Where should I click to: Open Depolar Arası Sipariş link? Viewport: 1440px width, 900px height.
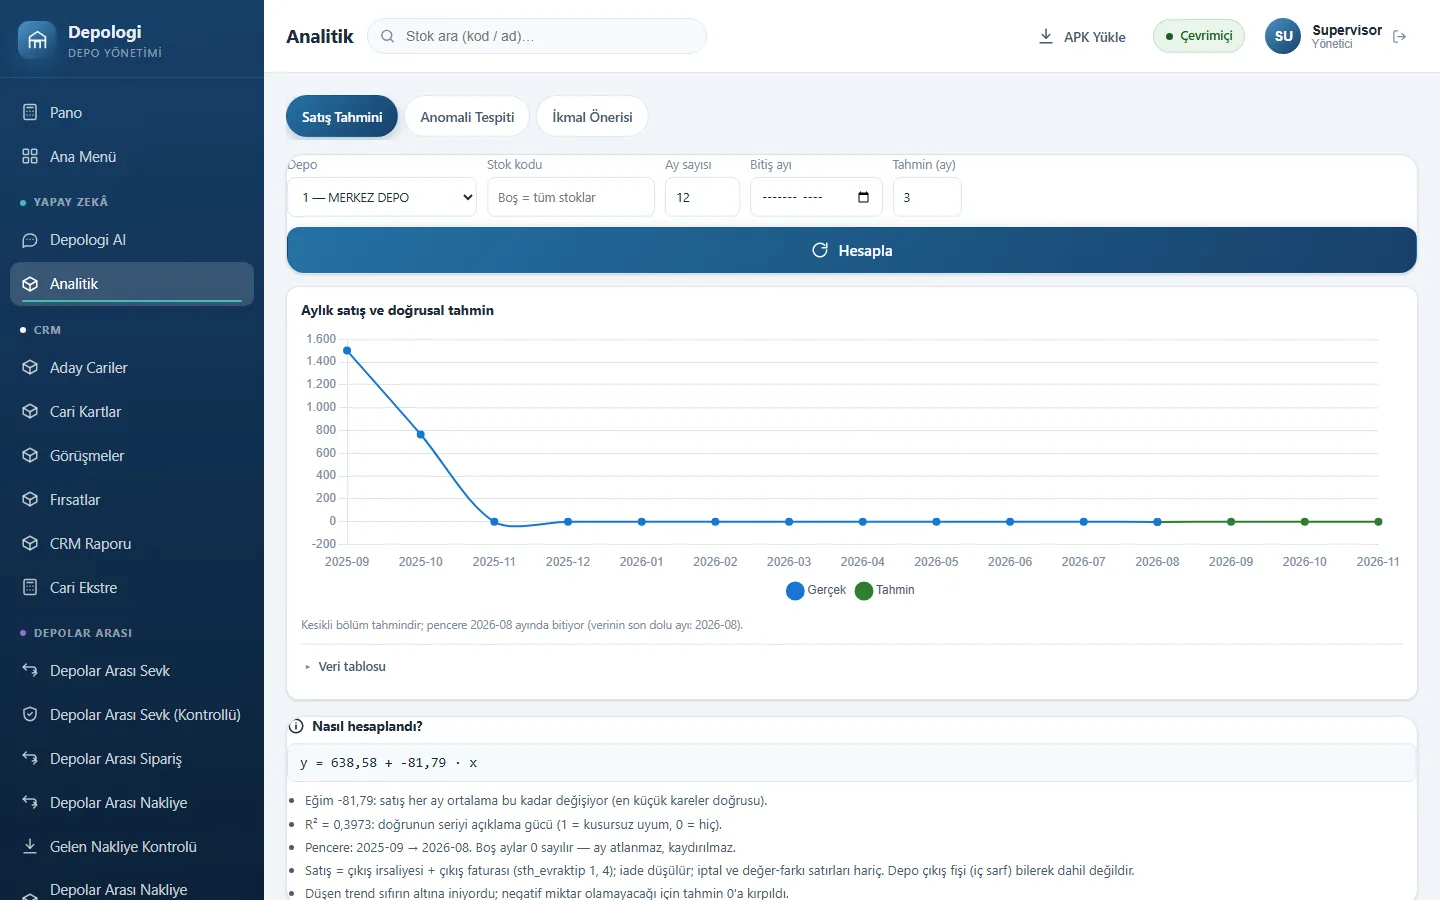coord(132,759)
